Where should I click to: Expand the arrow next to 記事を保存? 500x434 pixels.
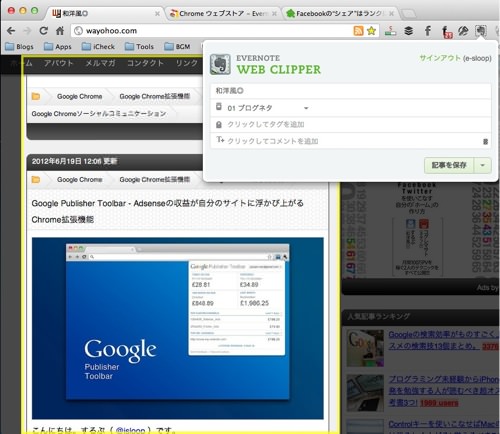482,165
